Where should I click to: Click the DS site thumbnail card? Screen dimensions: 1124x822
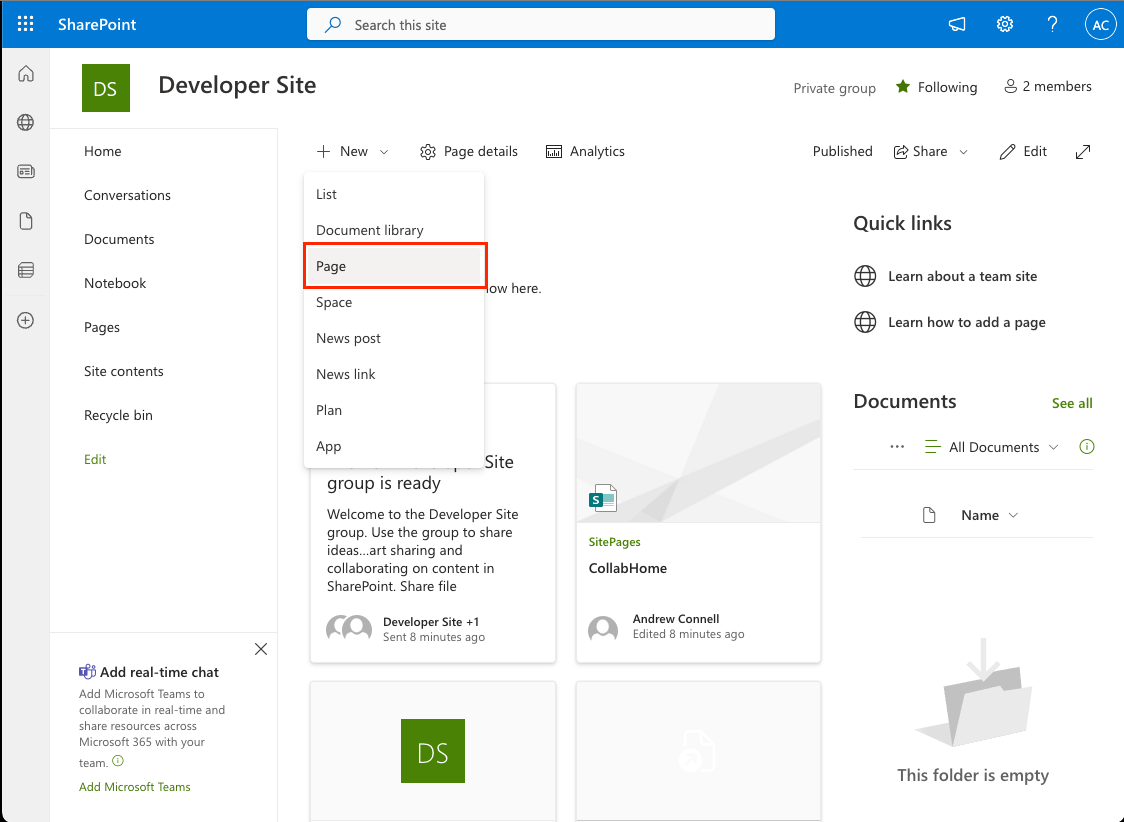[x=433, y=750]
